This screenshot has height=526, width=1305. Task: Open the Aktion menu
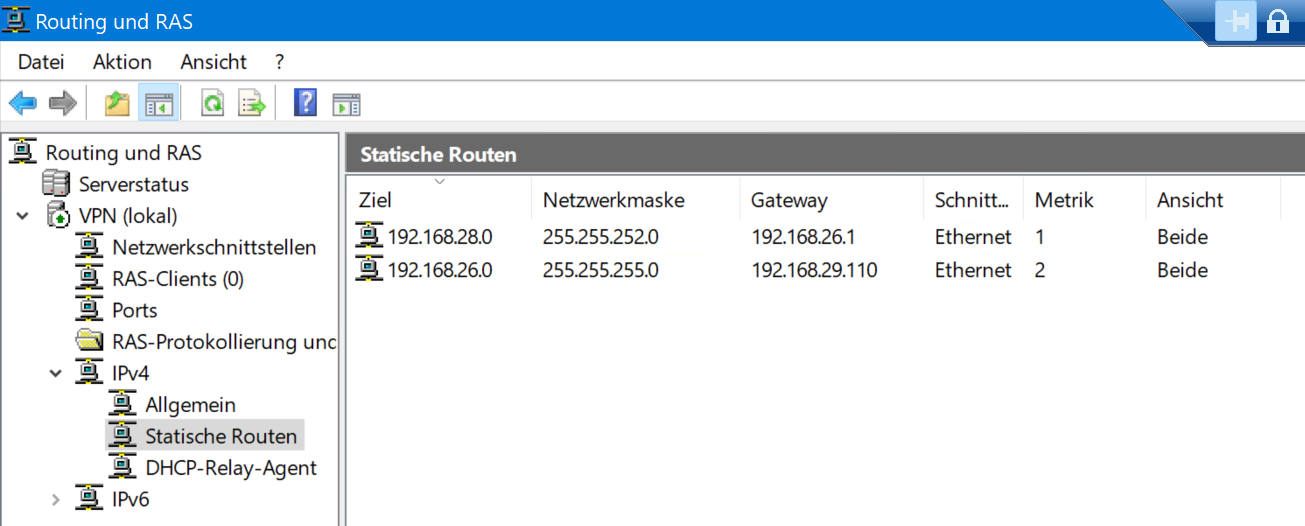coord(122,62)
